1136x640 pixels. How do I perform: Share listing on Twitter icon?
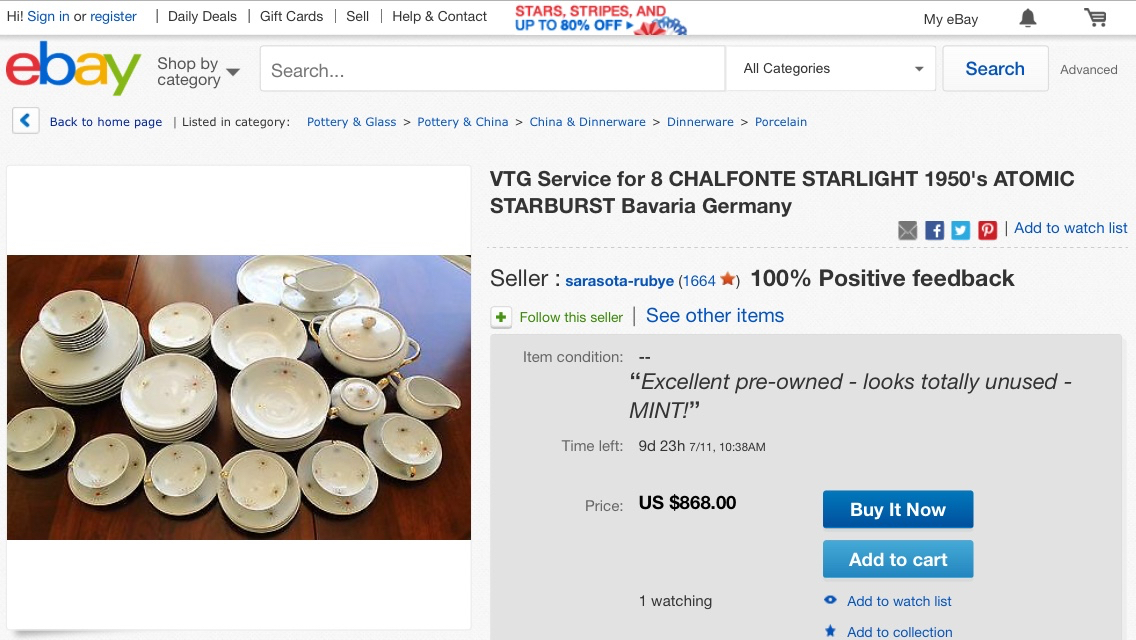[961, 230]
